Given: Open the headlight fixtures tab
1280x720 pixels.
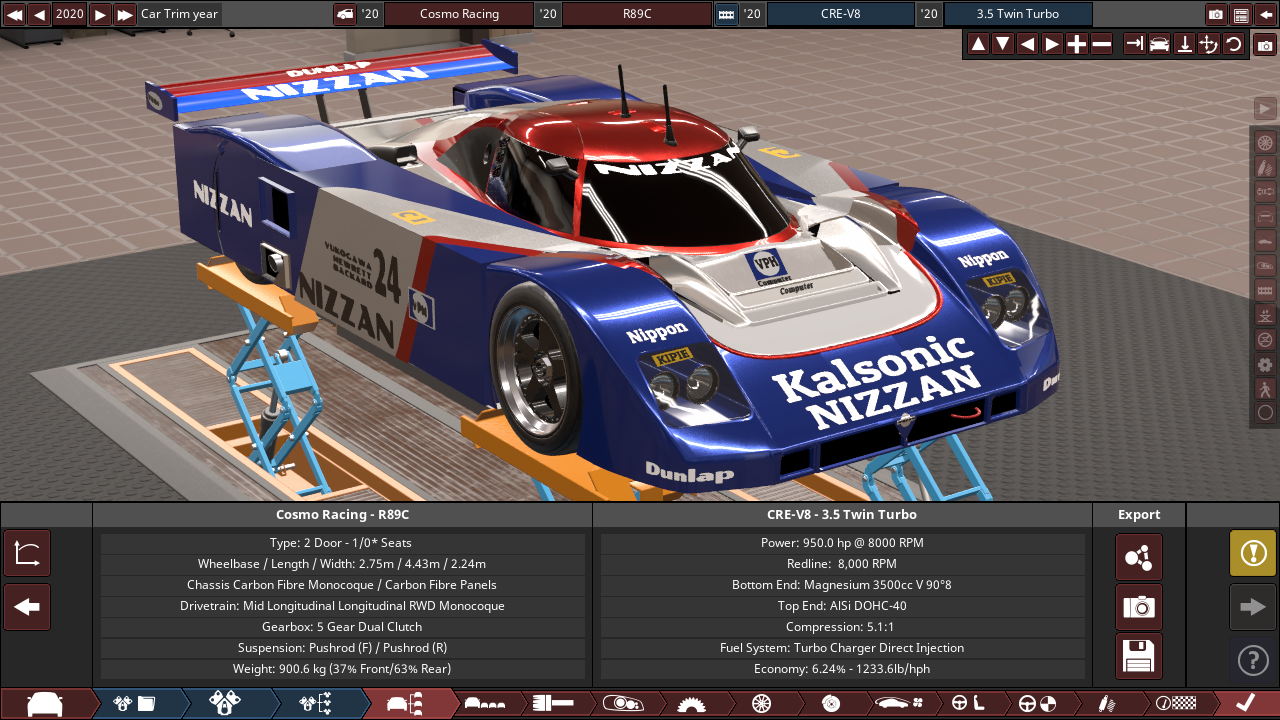Looking at the screenshot, I should click(621, 704).
